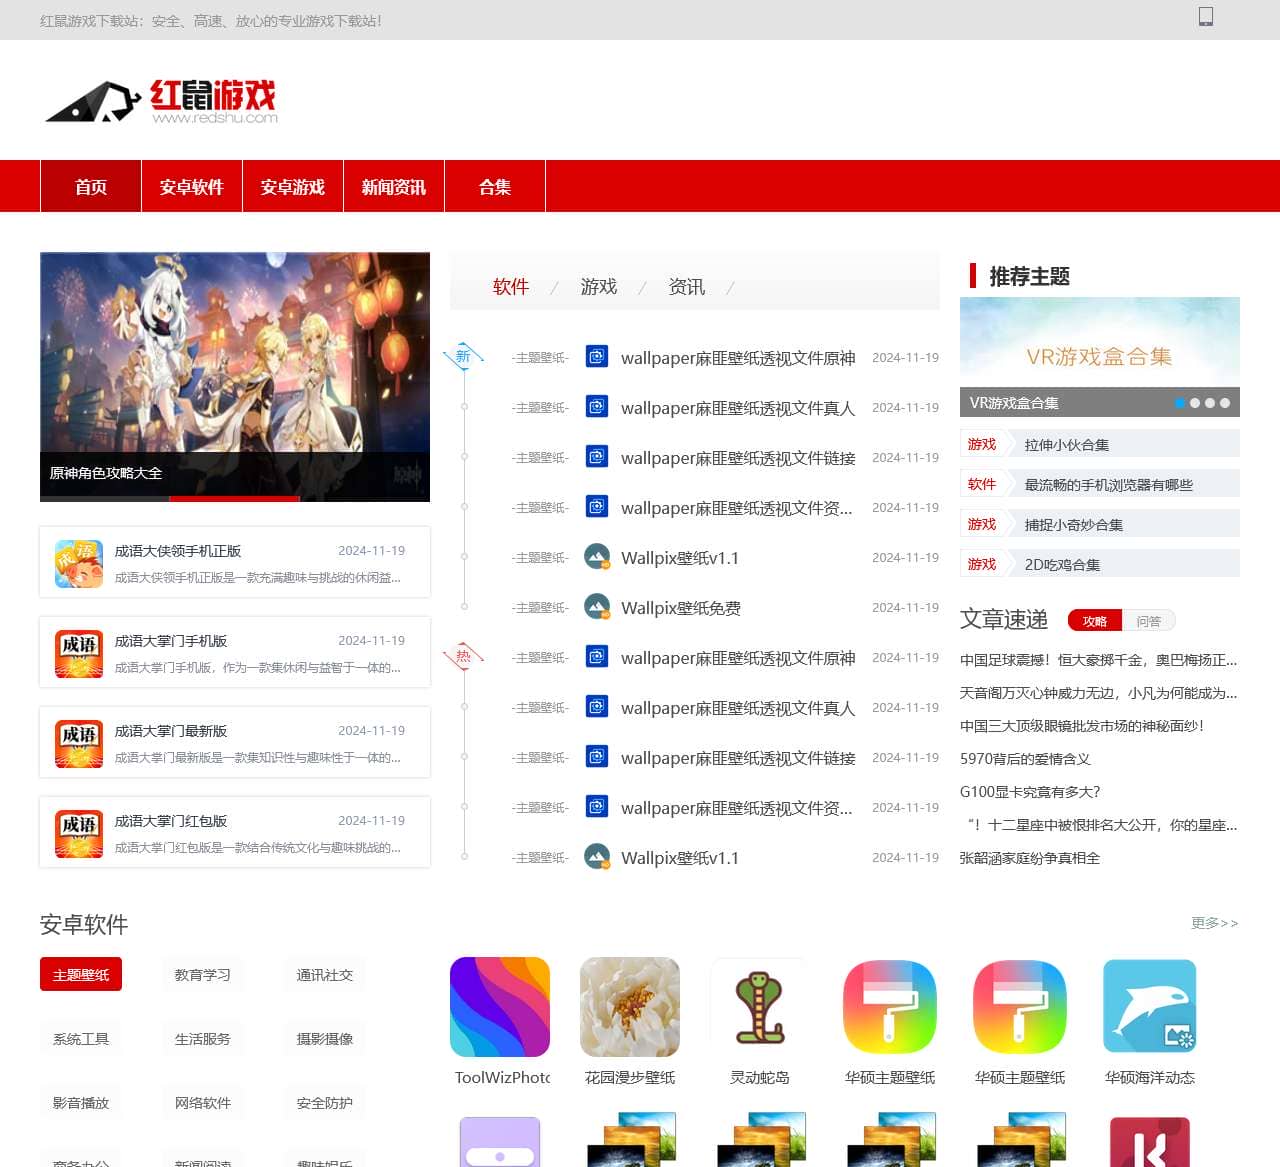
Task: Switch to the 资讯 tab
Action: [x=686, y=287]
